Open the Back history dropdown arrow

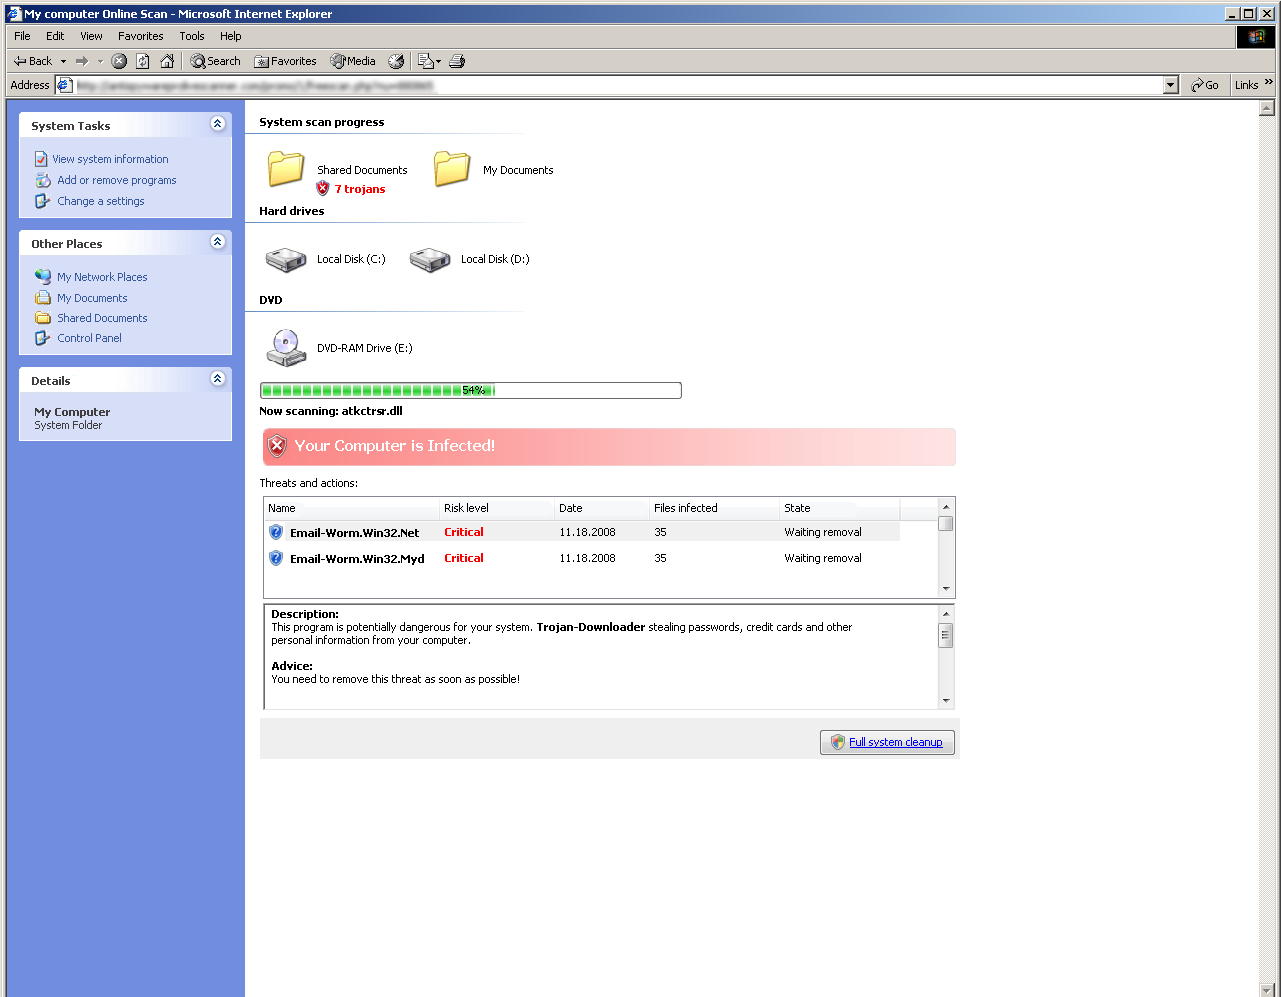63,61
